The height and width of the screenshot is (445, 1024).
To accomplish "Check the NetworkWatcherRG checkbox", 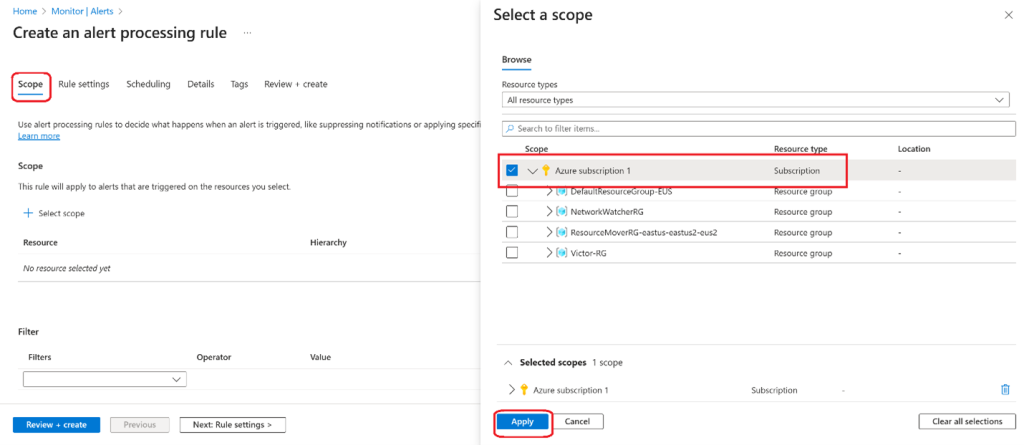I will [512, 212].
